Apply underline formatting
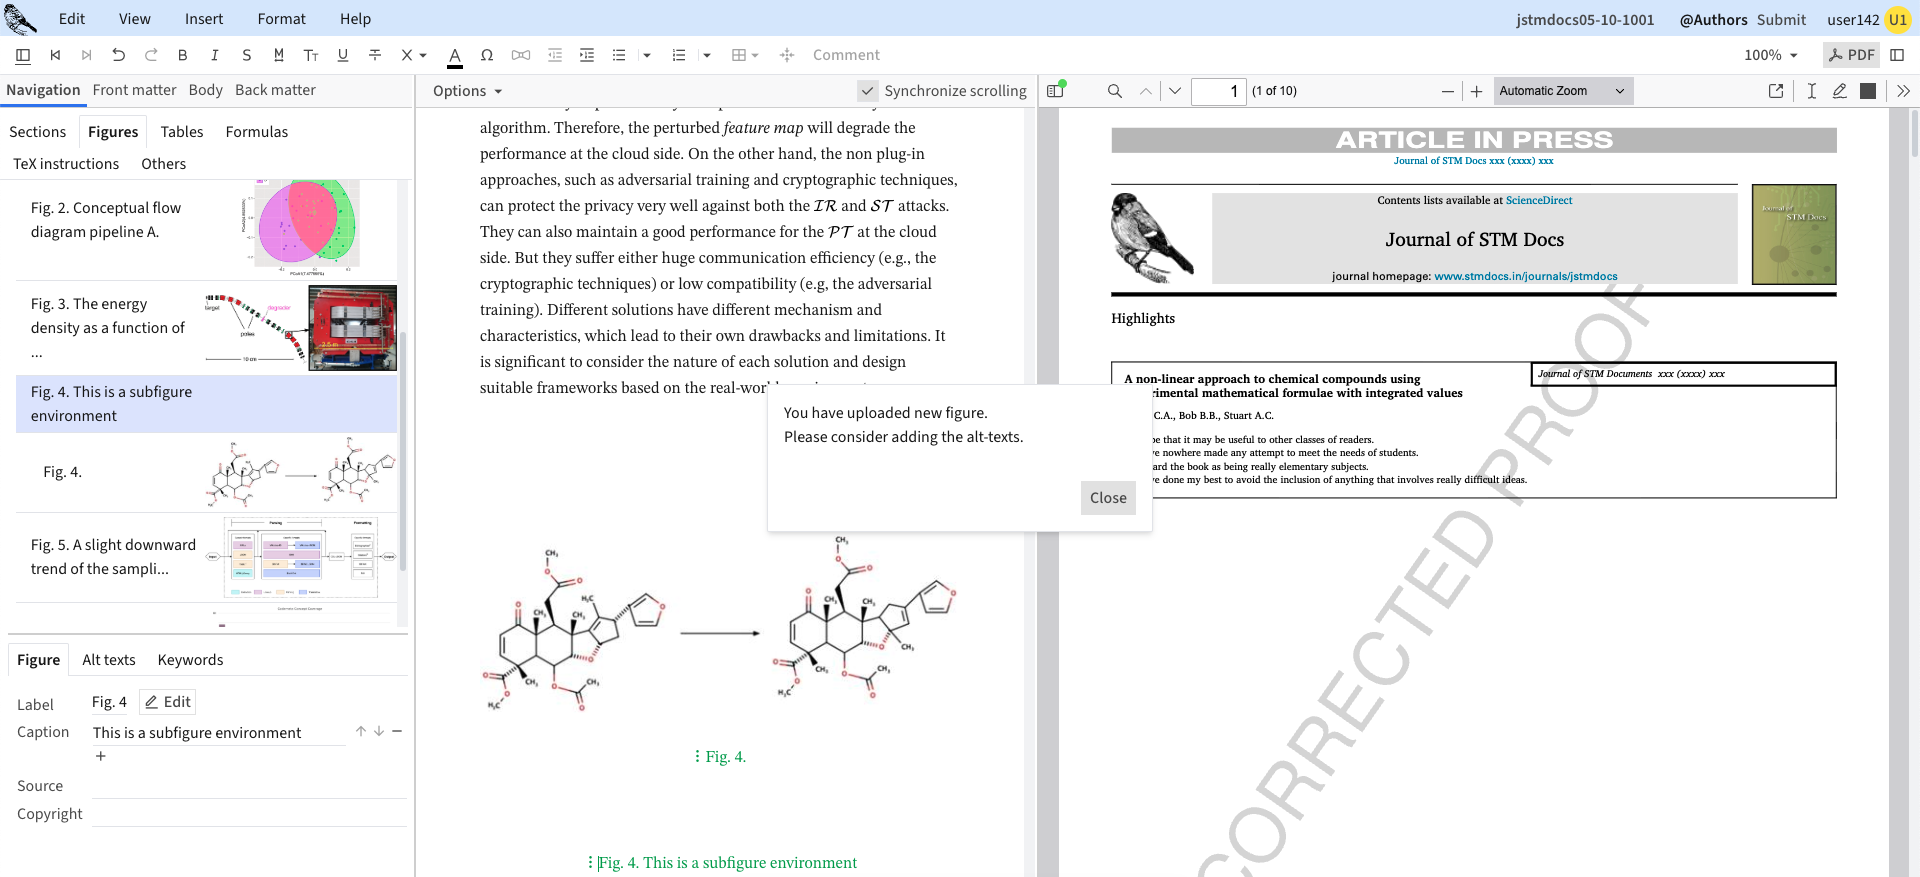 pos(343,55)
